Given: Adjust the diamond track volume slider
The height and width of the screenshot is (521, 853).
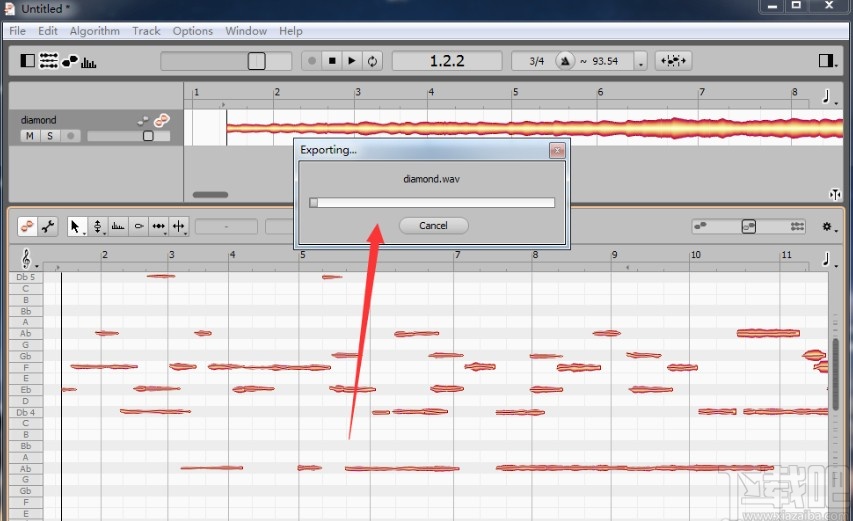Looking at the screenshot, I should 128,136.
